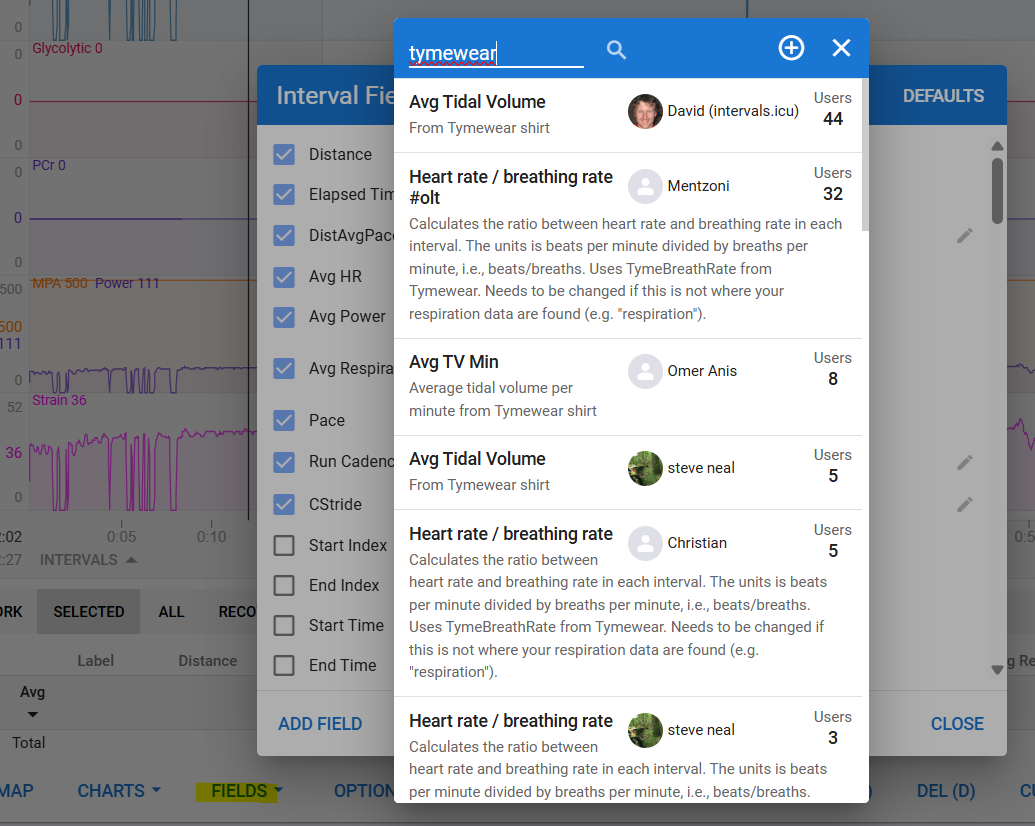Click the magnifier search icon
The image size is (1035, 826).
tap(616, 49)
